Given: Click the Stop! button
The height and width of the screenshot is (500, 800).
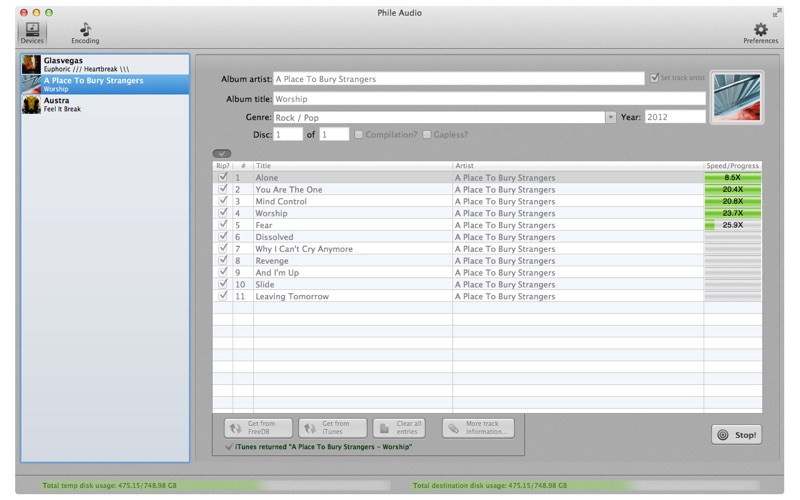Looking at the screenshot, I should click(x=737, y=435).
